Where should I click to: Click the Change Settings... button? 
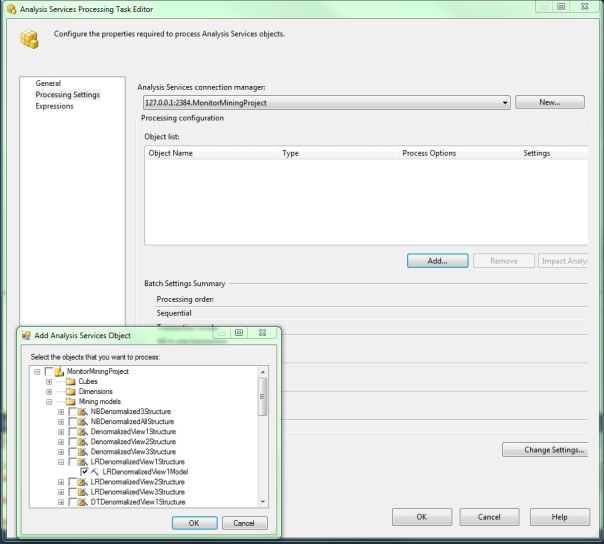545,450
